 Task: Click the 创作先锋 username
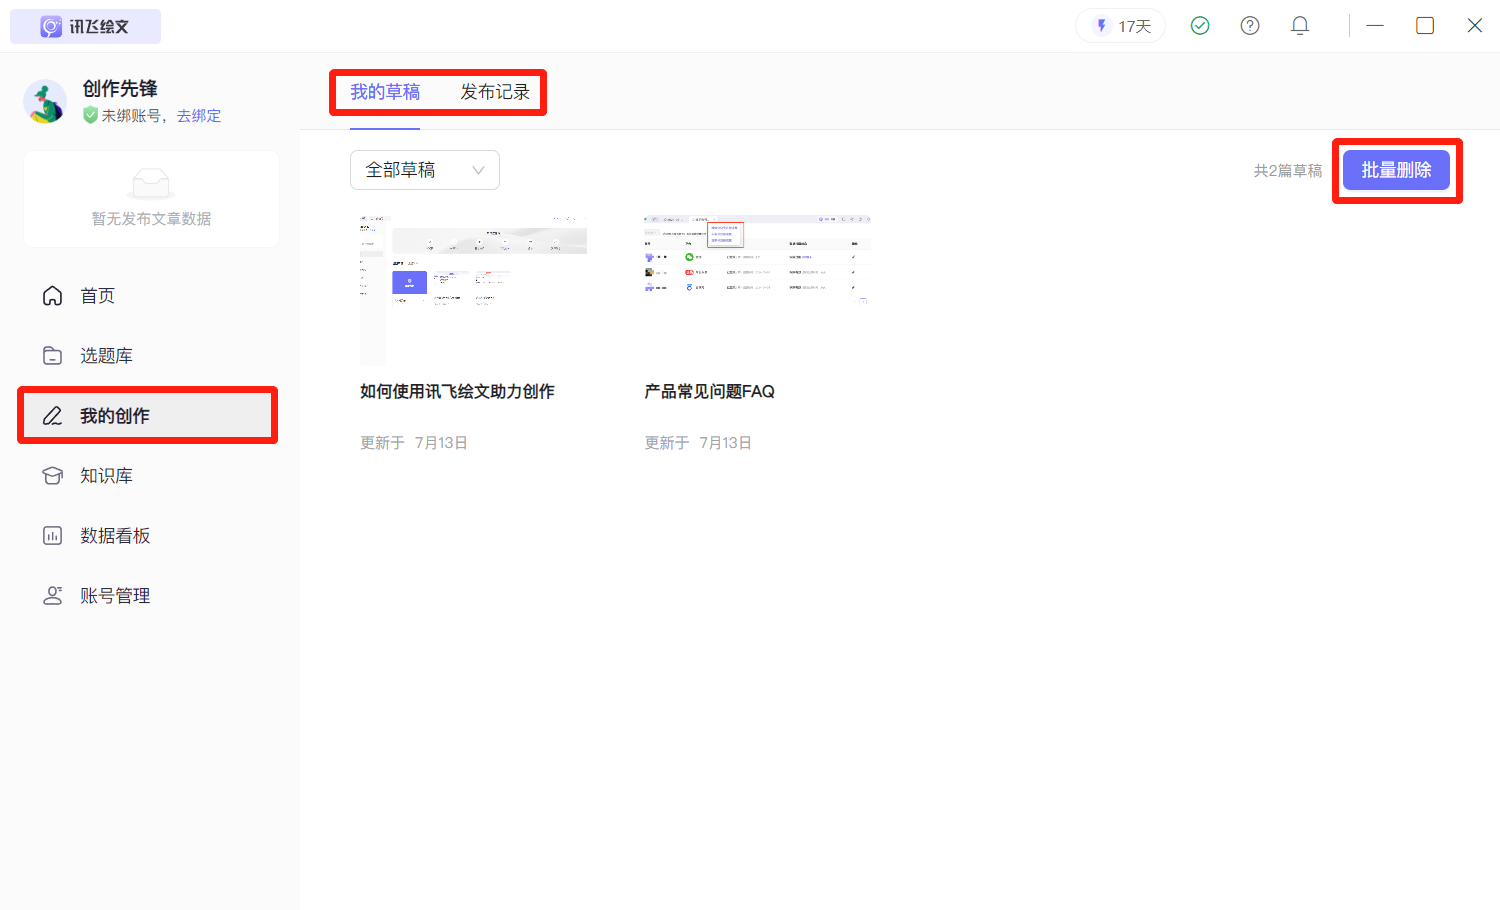click(120, 89)
